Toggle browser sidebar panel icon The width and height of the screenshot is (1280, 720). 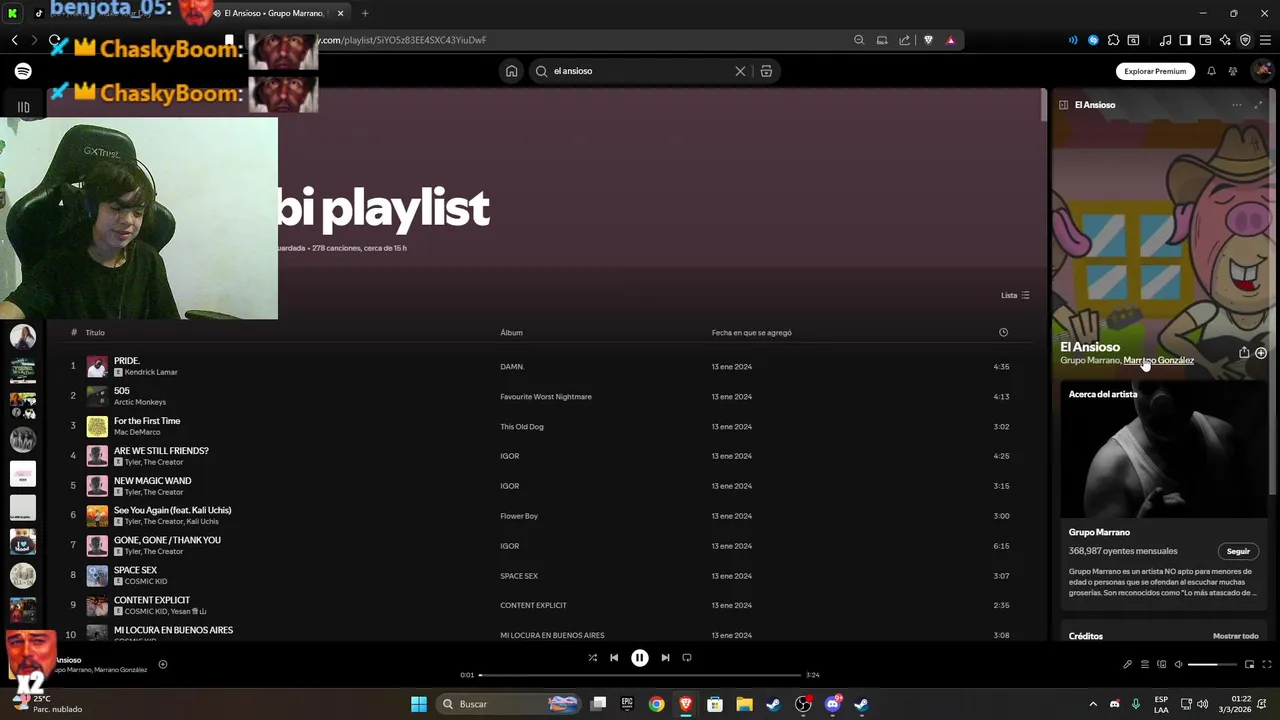1185,40
